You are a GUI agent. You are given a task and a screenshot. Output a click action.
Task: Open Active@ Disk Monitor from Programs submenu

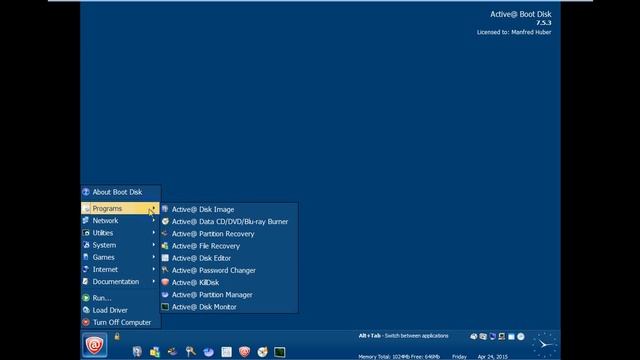click(x=229, y=307)
